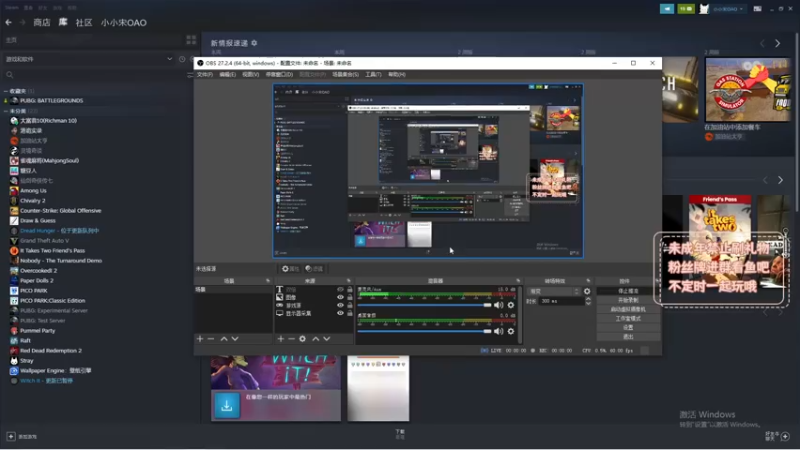Screen dimensions: 800x450
Task: Open transition properties gear in OBS
Action: 587,291
